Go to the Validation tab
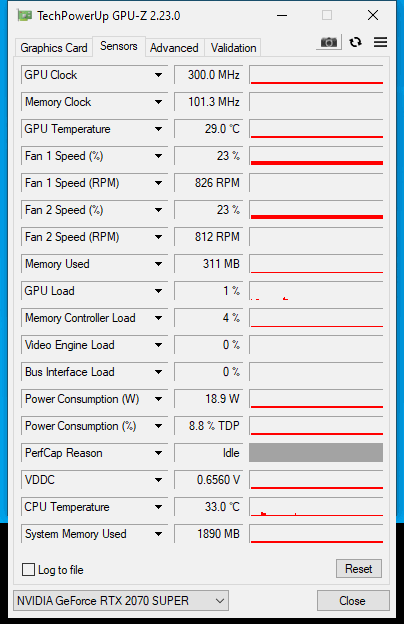Viewport: 404px width, 624px height. pos(233,48)
